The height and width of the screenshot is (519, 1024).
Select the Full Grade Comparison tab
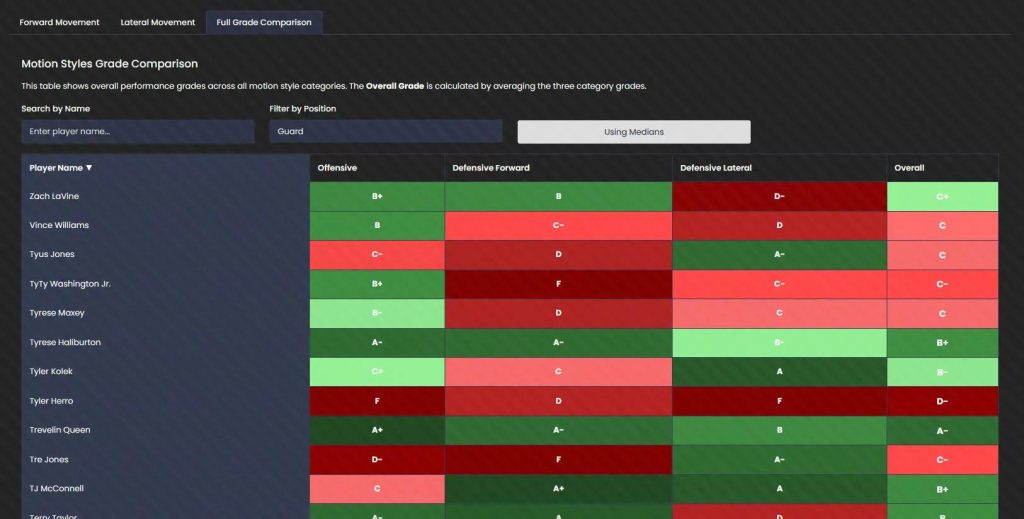point(264,22)
